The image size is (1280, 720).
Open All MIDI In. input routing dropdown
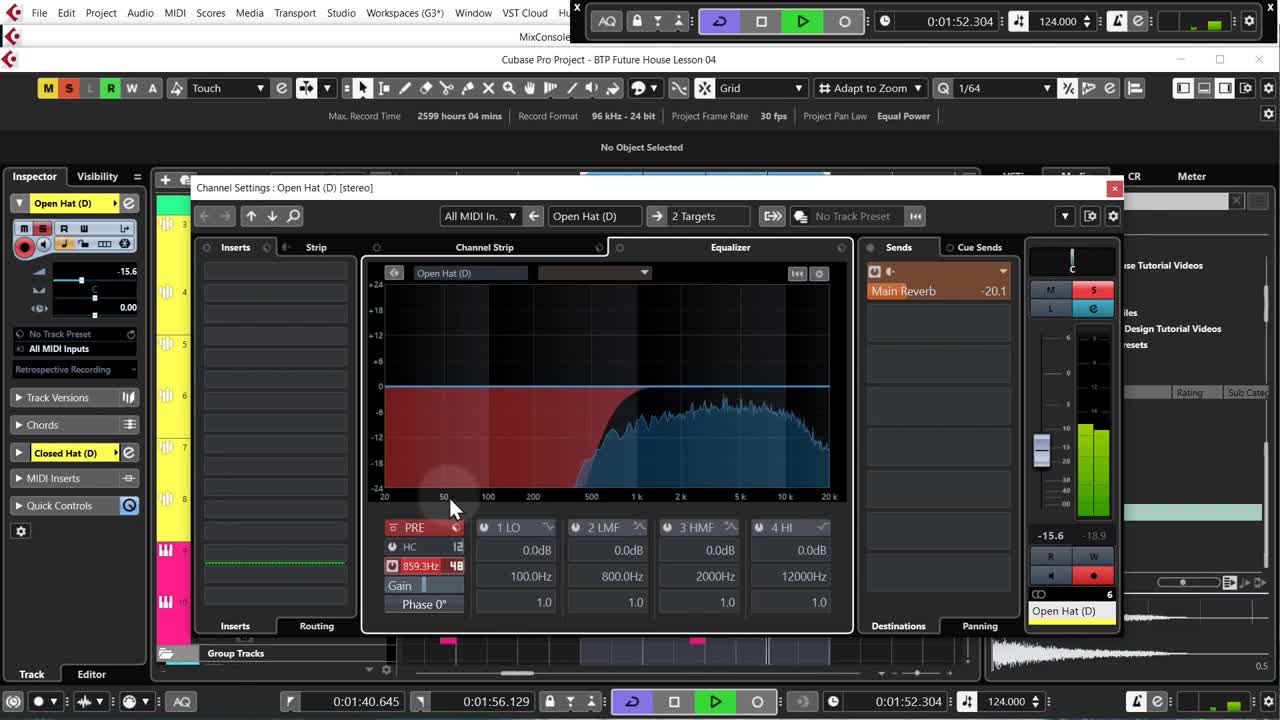tap(480, 216)
